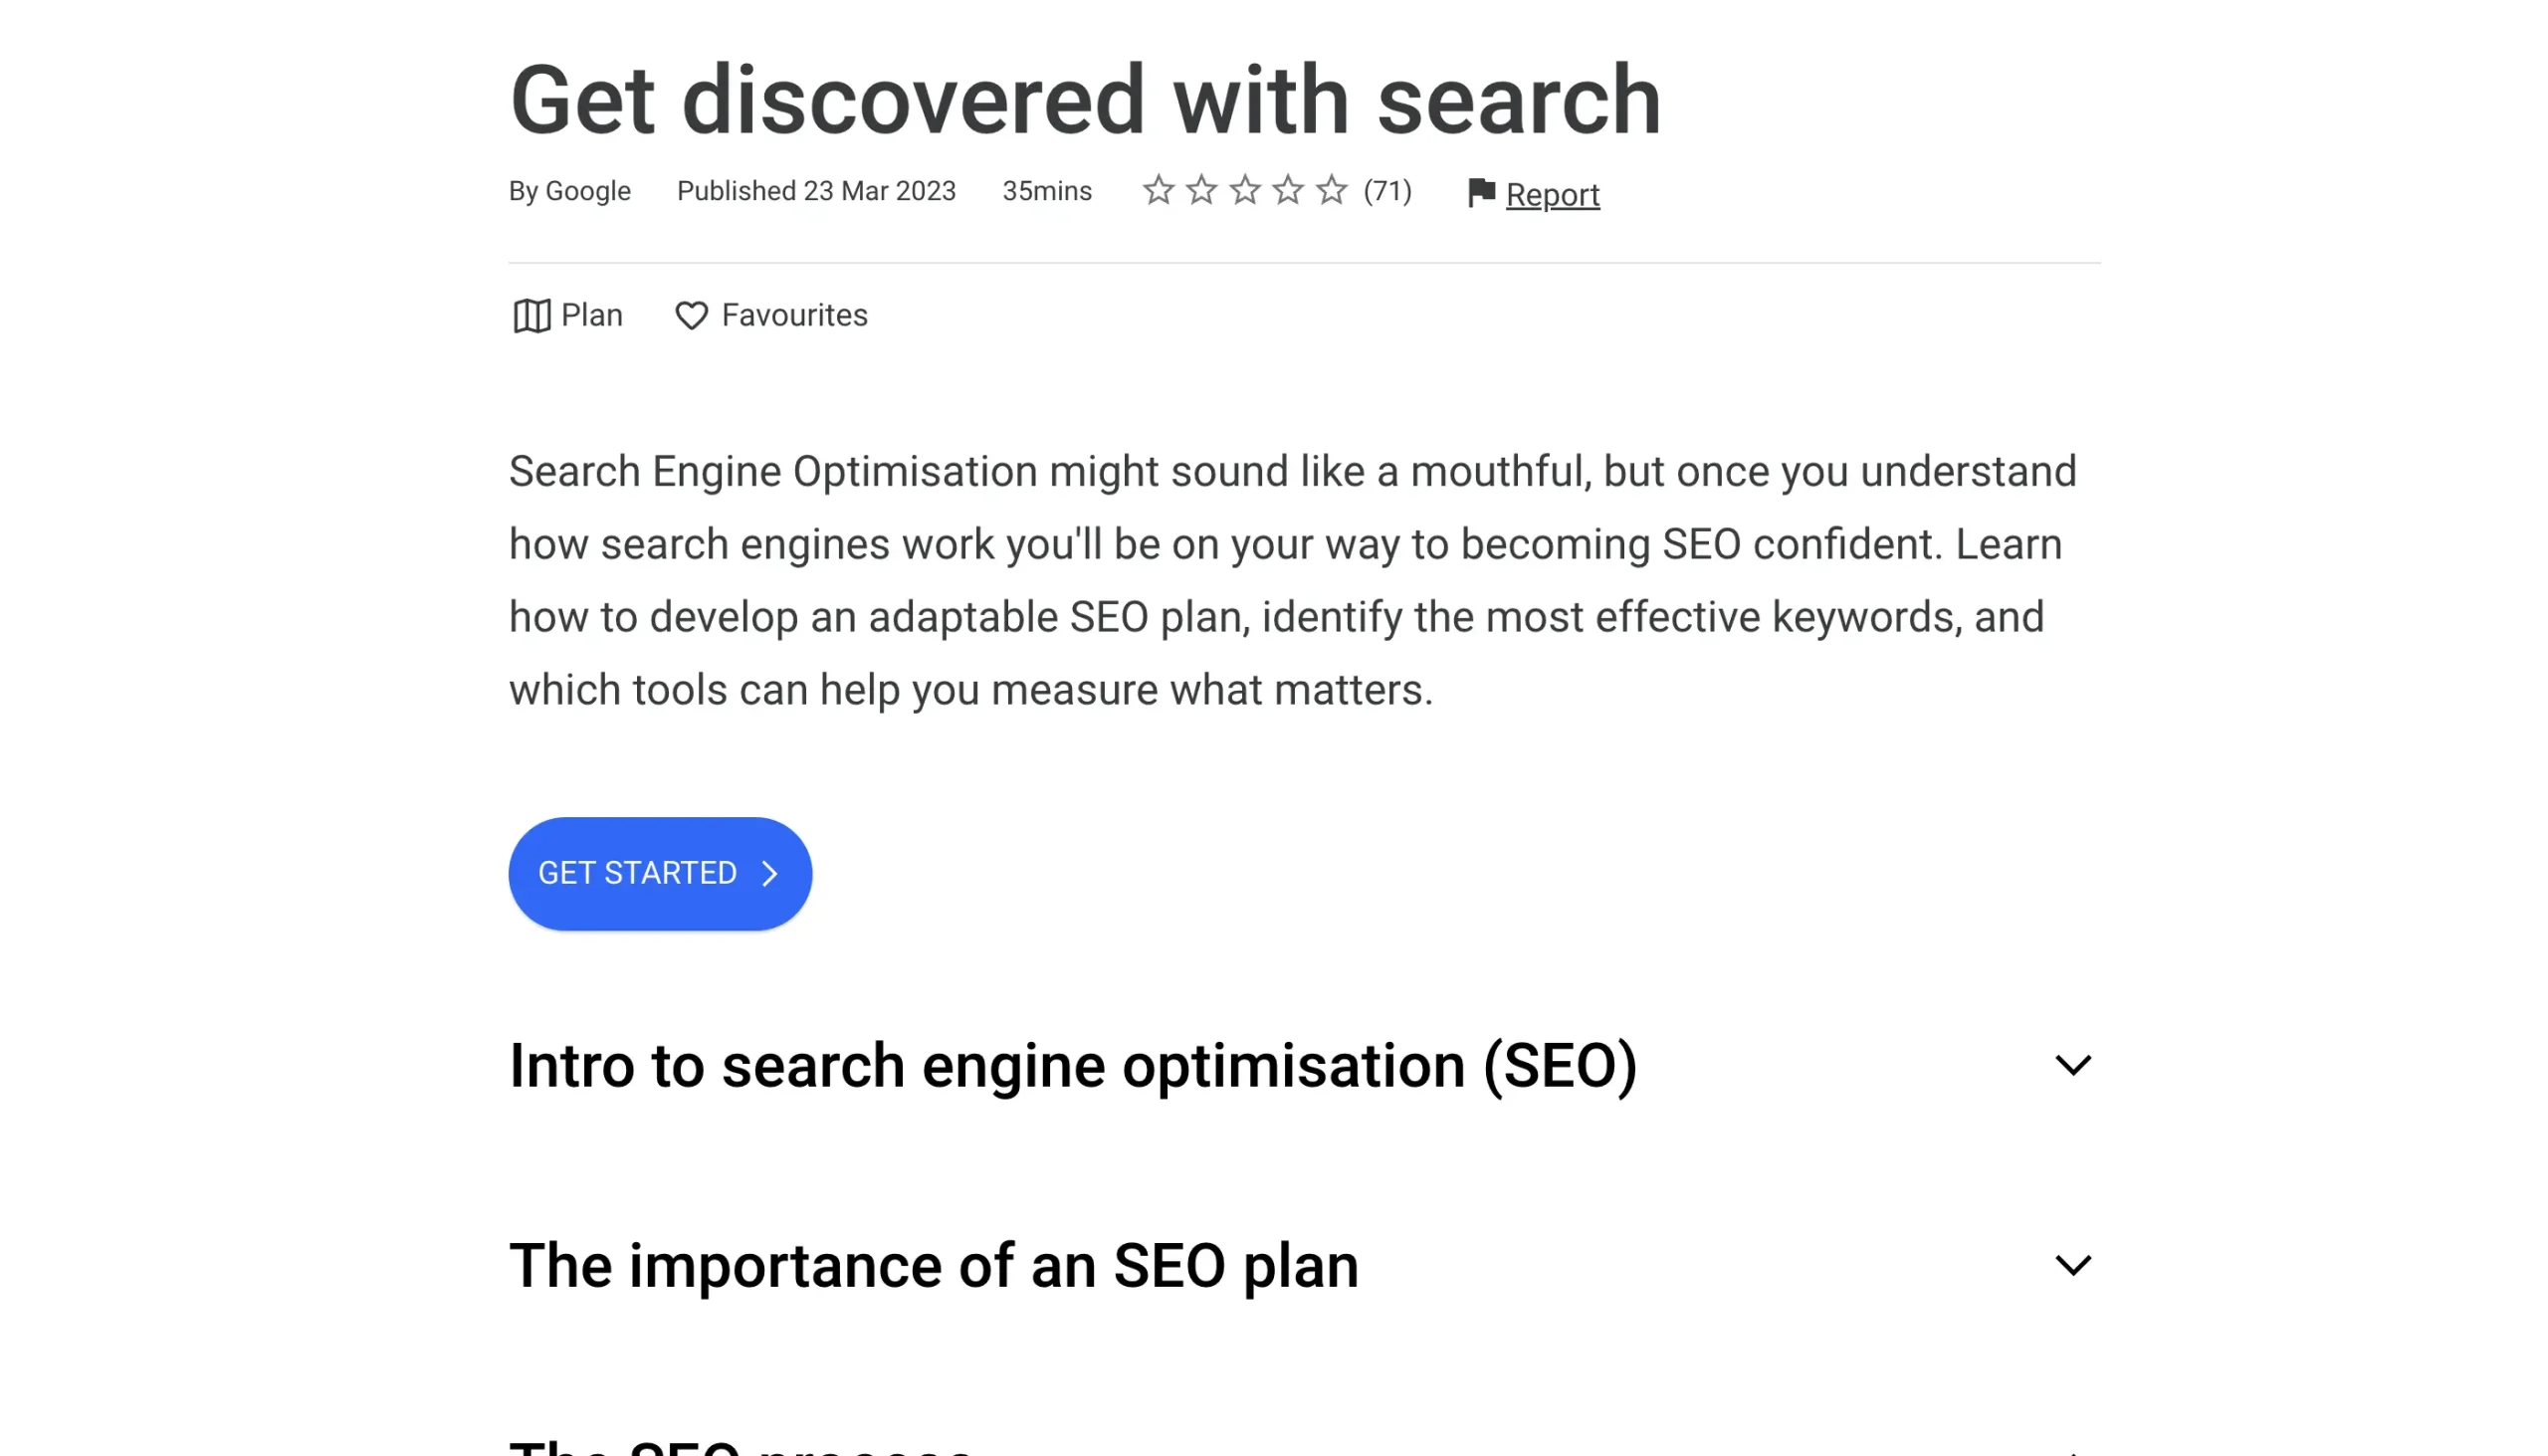View the 71 course ratings

click(x=1387, y=190)
